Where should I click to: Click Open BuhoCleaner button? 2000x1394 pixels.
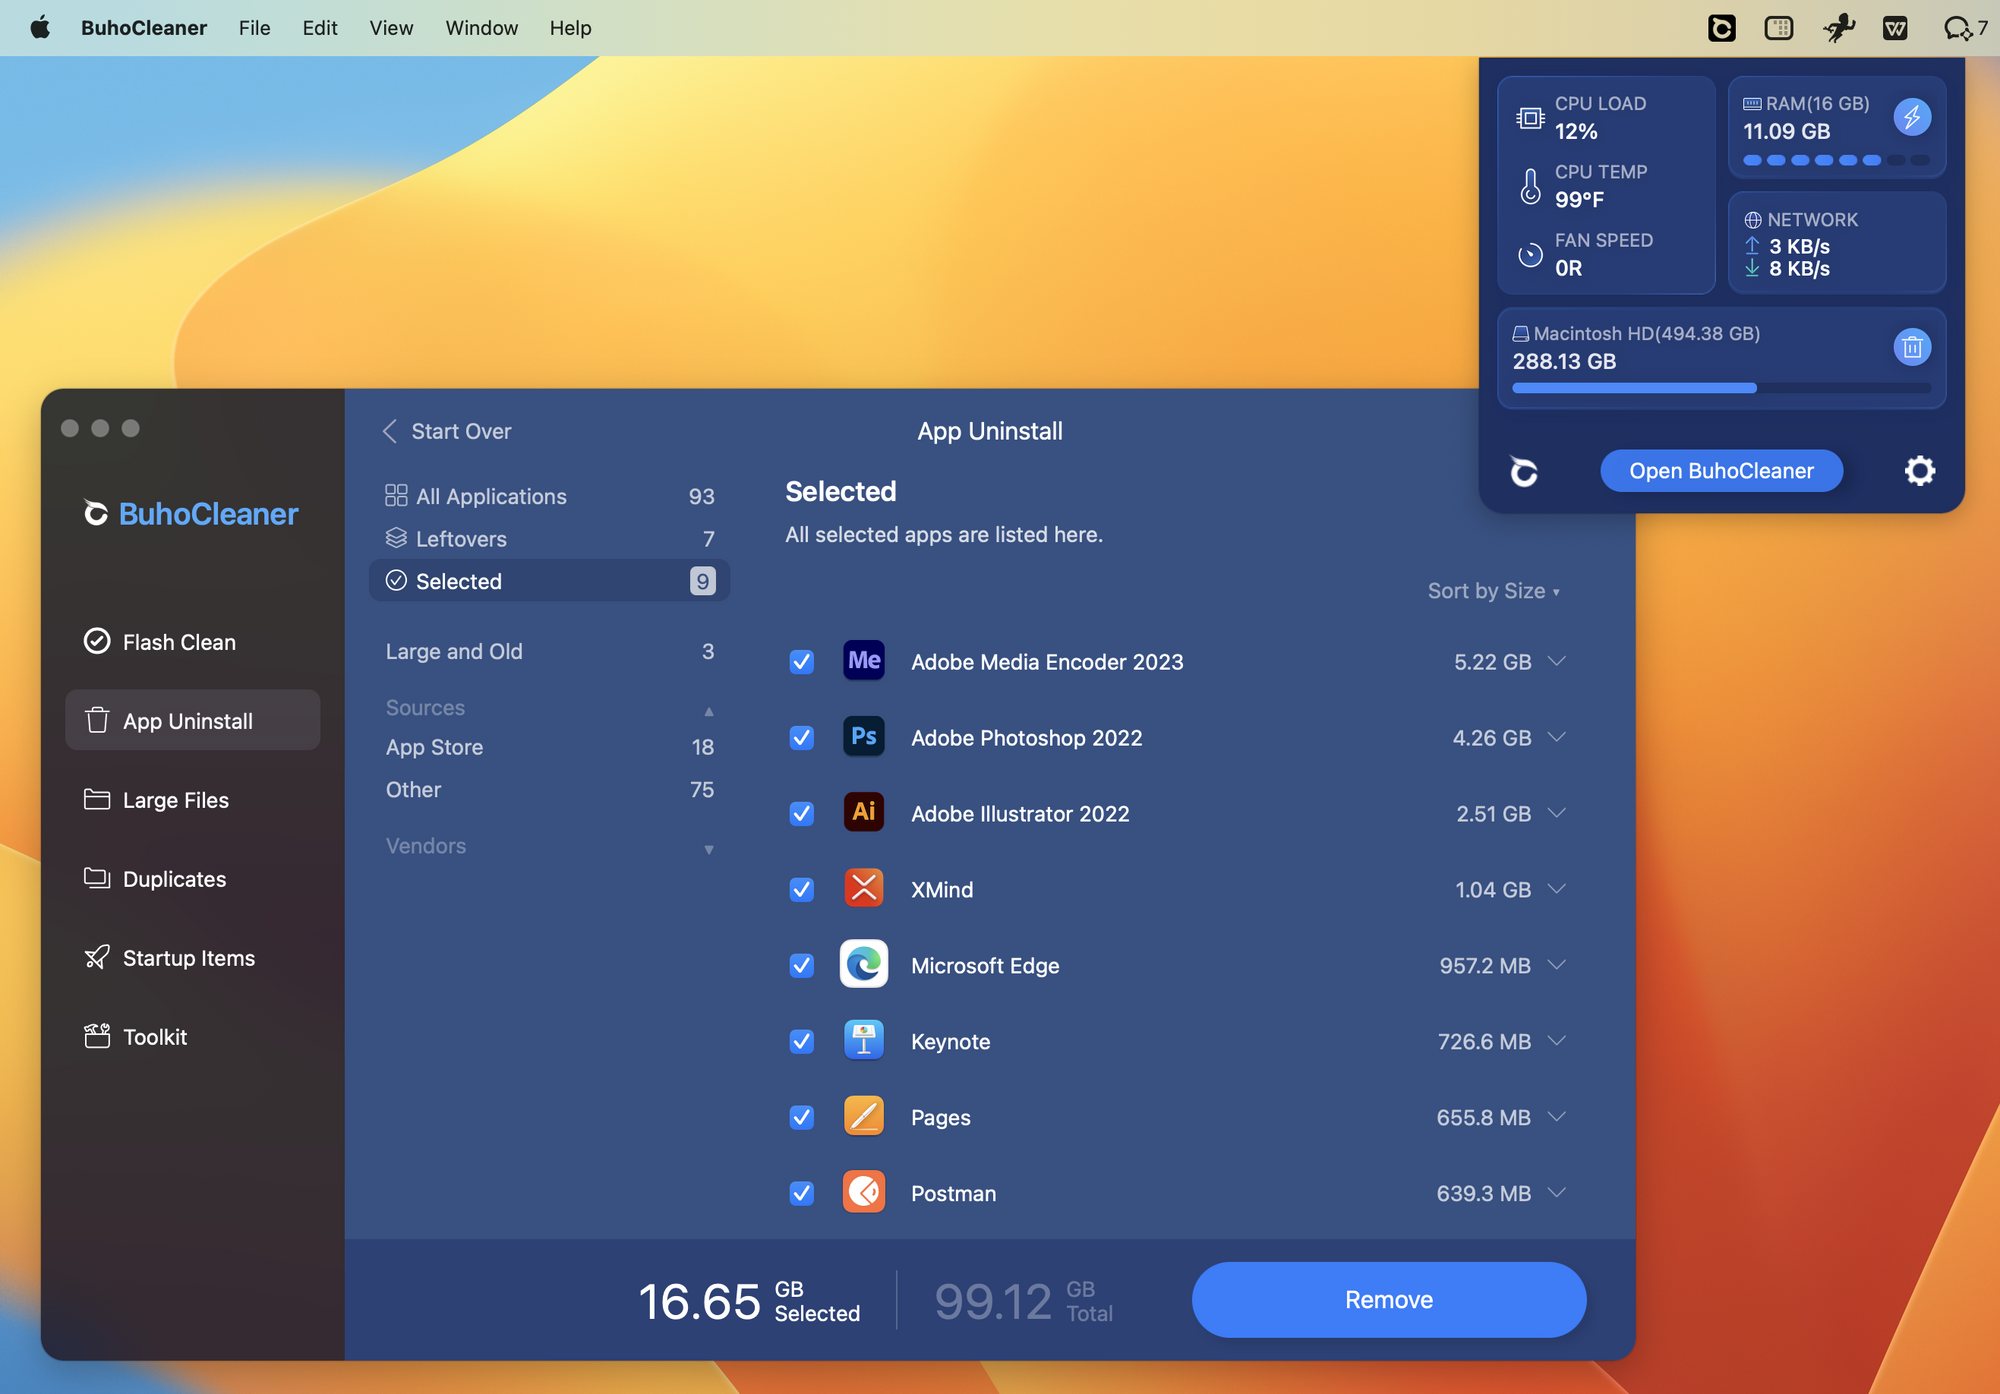1720,471
